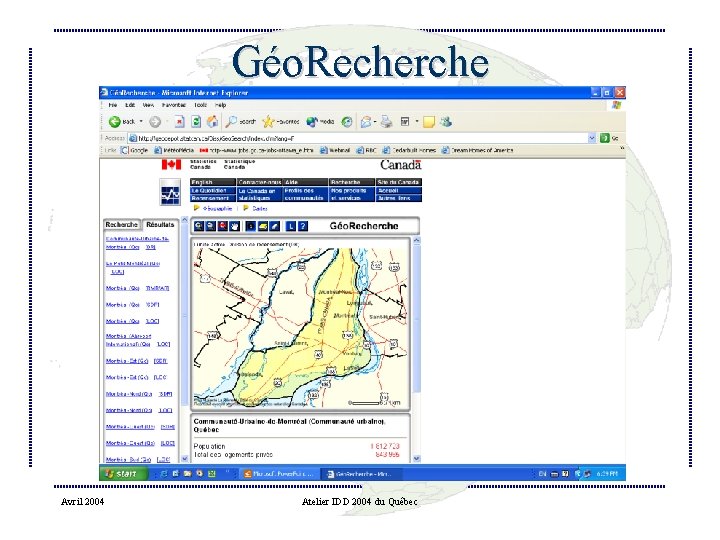
Task: Click the Contactez-nous navigation link
Action: [259, 182]
